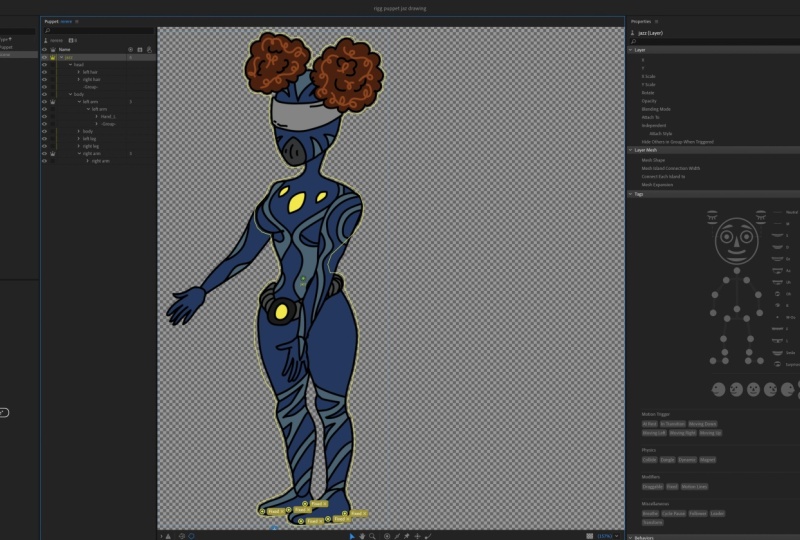800x540 pixels.
Task: Select the Hand tool below the canvas
Action: pyautogui.click(x=362, y=536)
